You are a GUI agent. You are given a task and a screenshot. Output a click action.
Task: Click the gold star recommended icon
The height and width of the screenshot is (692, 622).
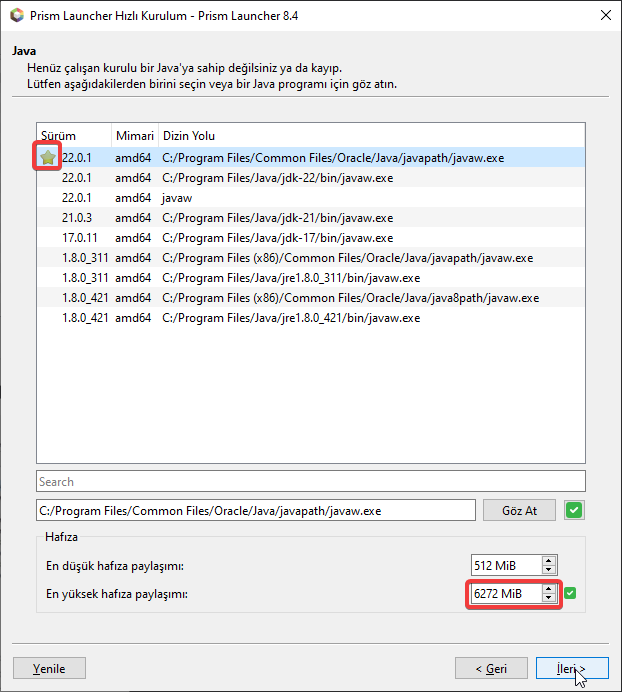point(48,157)
